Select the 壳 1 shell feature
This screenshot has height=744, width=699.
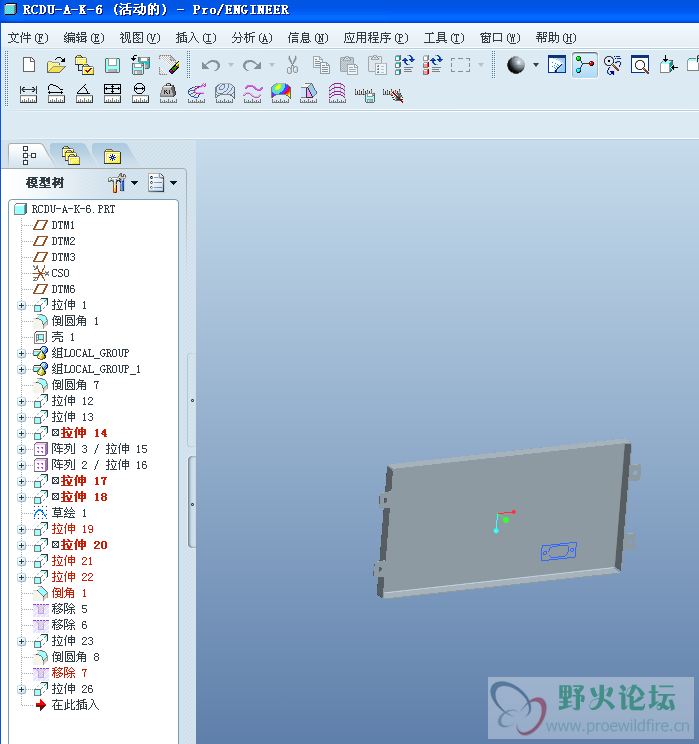point(54,337)
